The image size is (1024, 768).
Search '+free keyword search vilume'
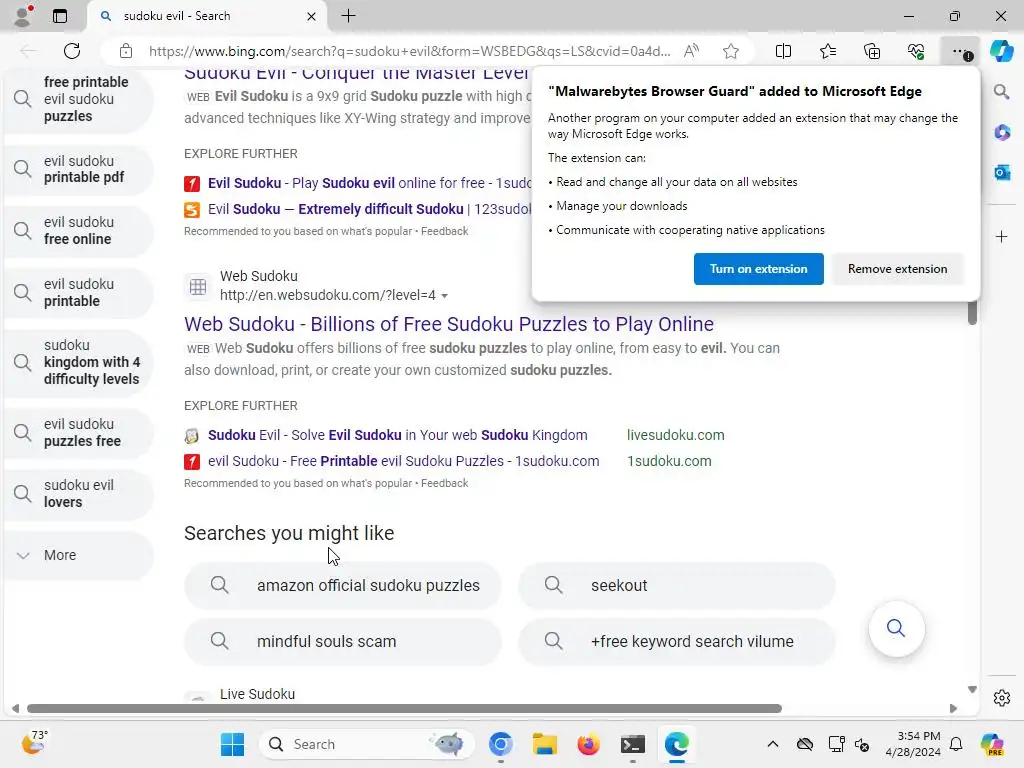677,642
